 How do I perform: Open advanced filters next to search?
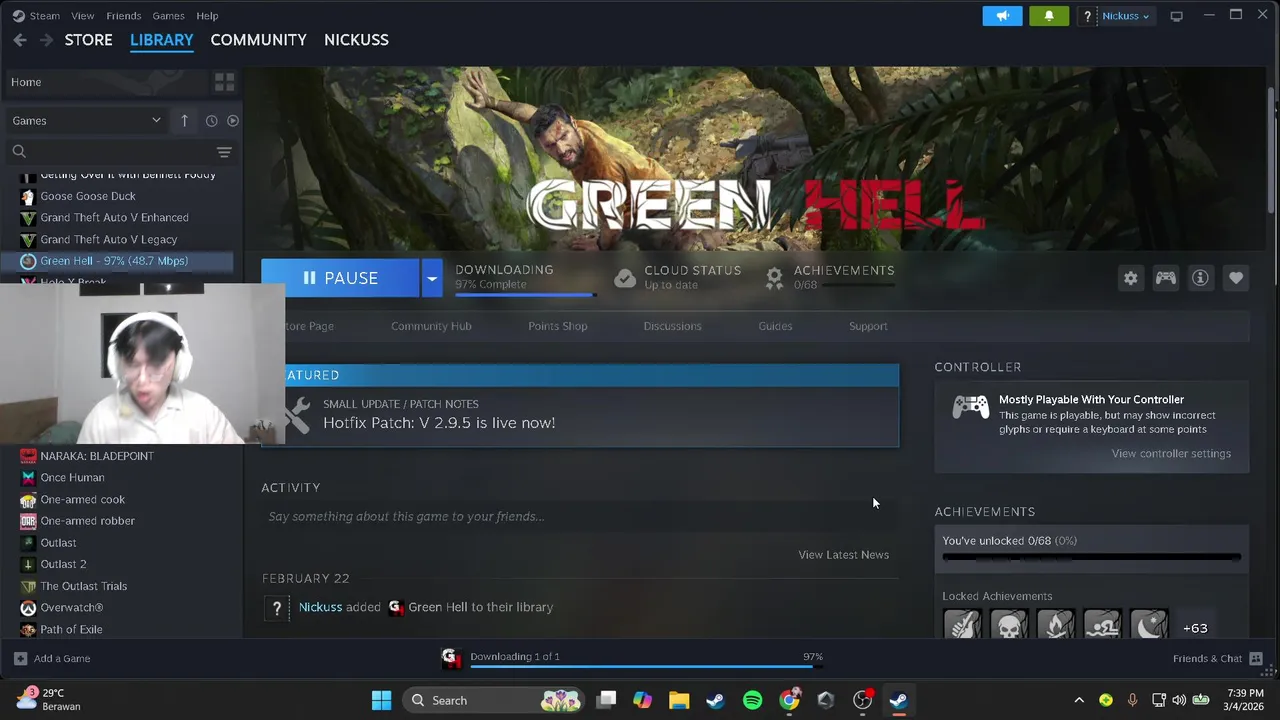[224, 152]
